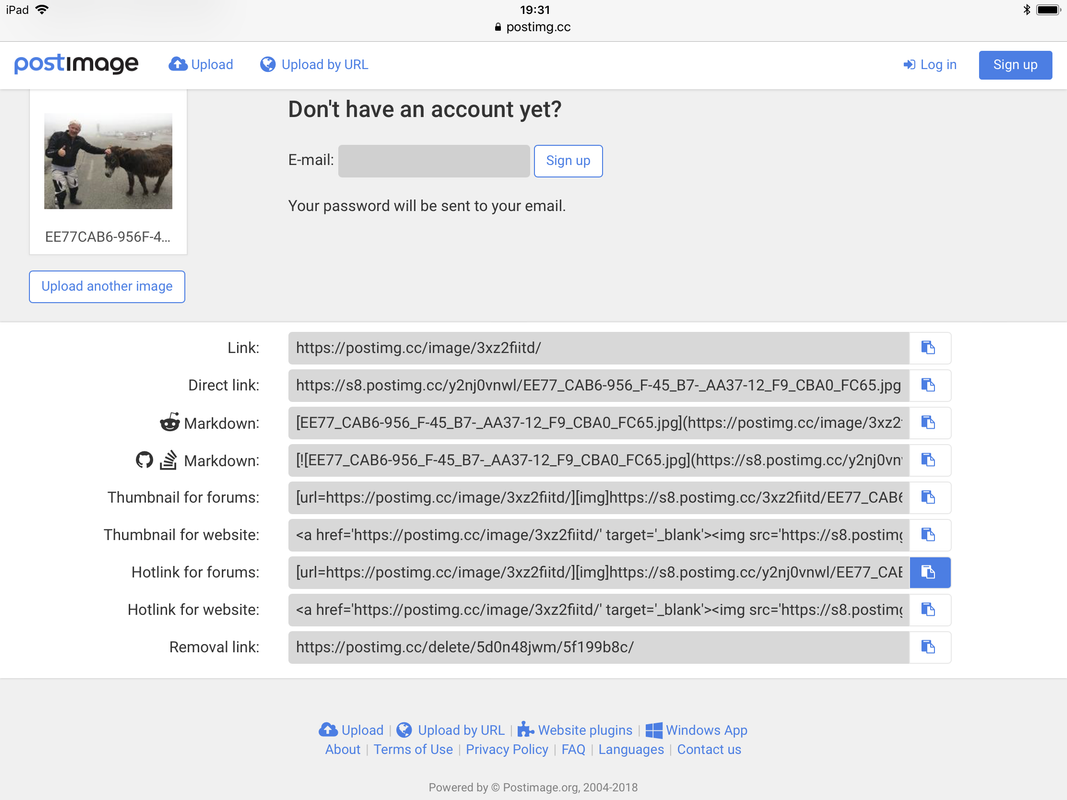
Task: Open Upload by URL in top navigation
Action: coord(314,65)
